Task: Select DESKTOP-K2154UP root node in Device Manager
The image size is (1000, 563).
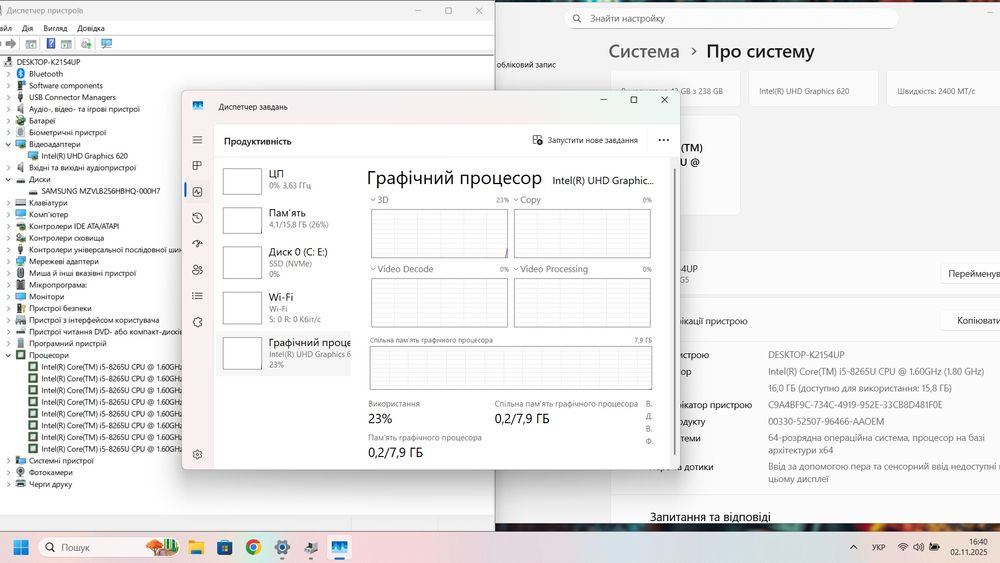Action: (48, 62)
